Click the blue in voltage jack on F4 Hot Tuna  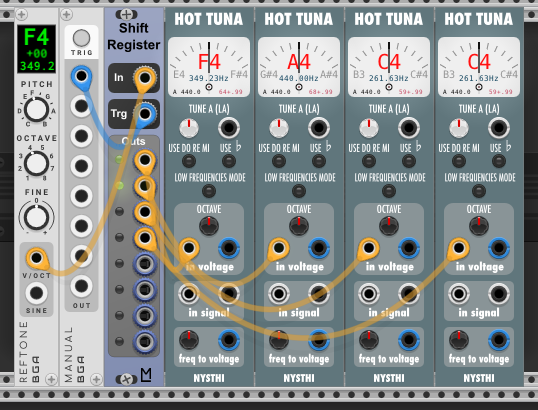point(229,247)
